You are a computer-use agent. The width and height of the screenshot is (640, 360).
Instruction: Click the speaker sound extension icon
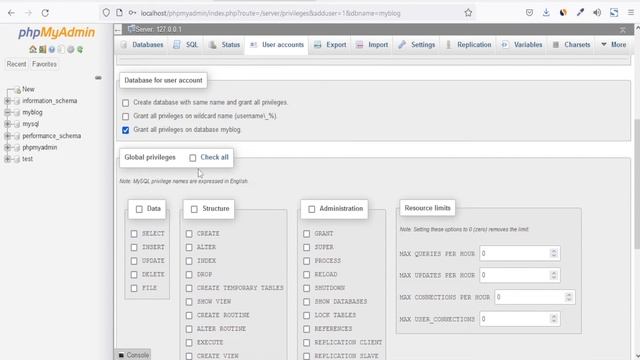click(x=597, y=13)
